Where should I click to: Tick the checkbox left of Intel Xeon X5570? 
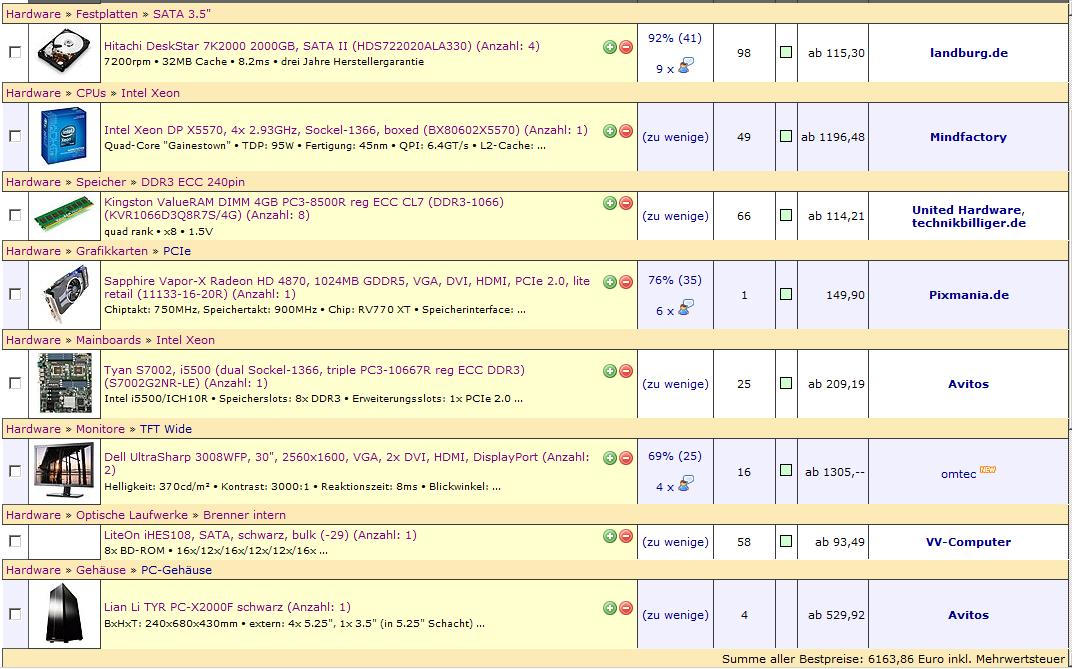pos(14,136)
